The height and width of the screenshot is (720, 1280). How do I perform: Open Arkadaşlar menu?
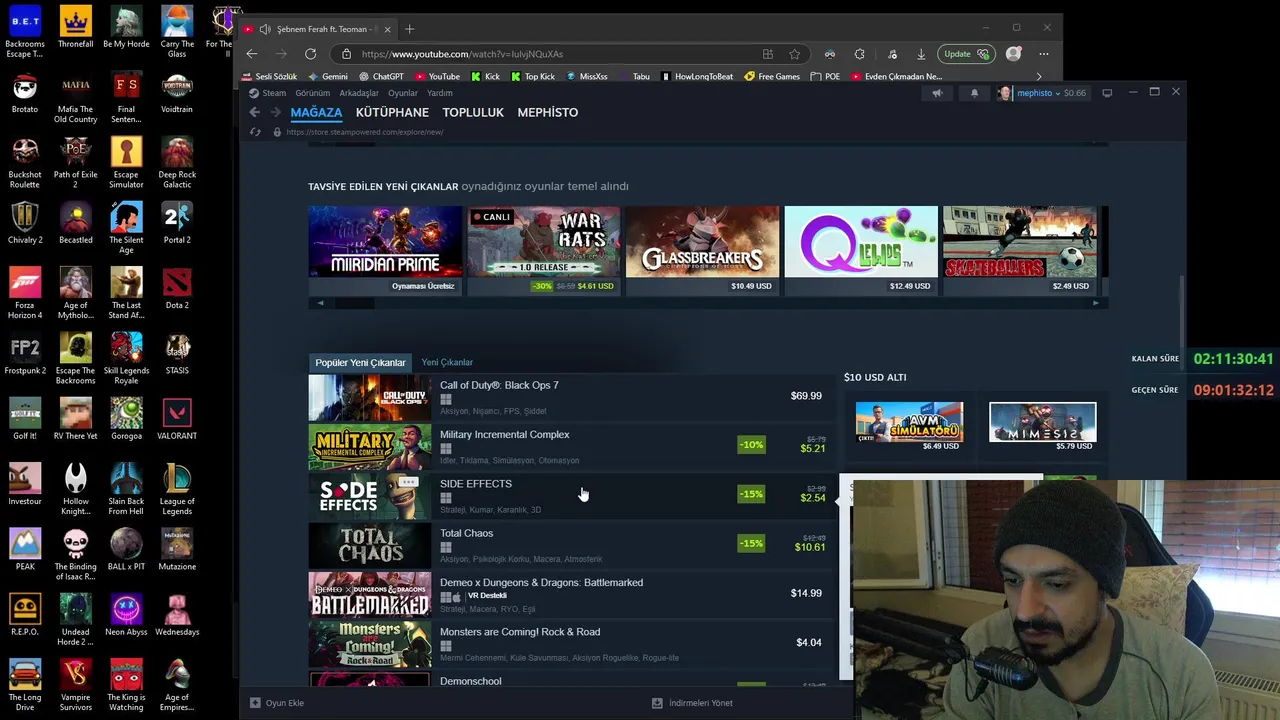pyautogui.click(x=359, y=93)
